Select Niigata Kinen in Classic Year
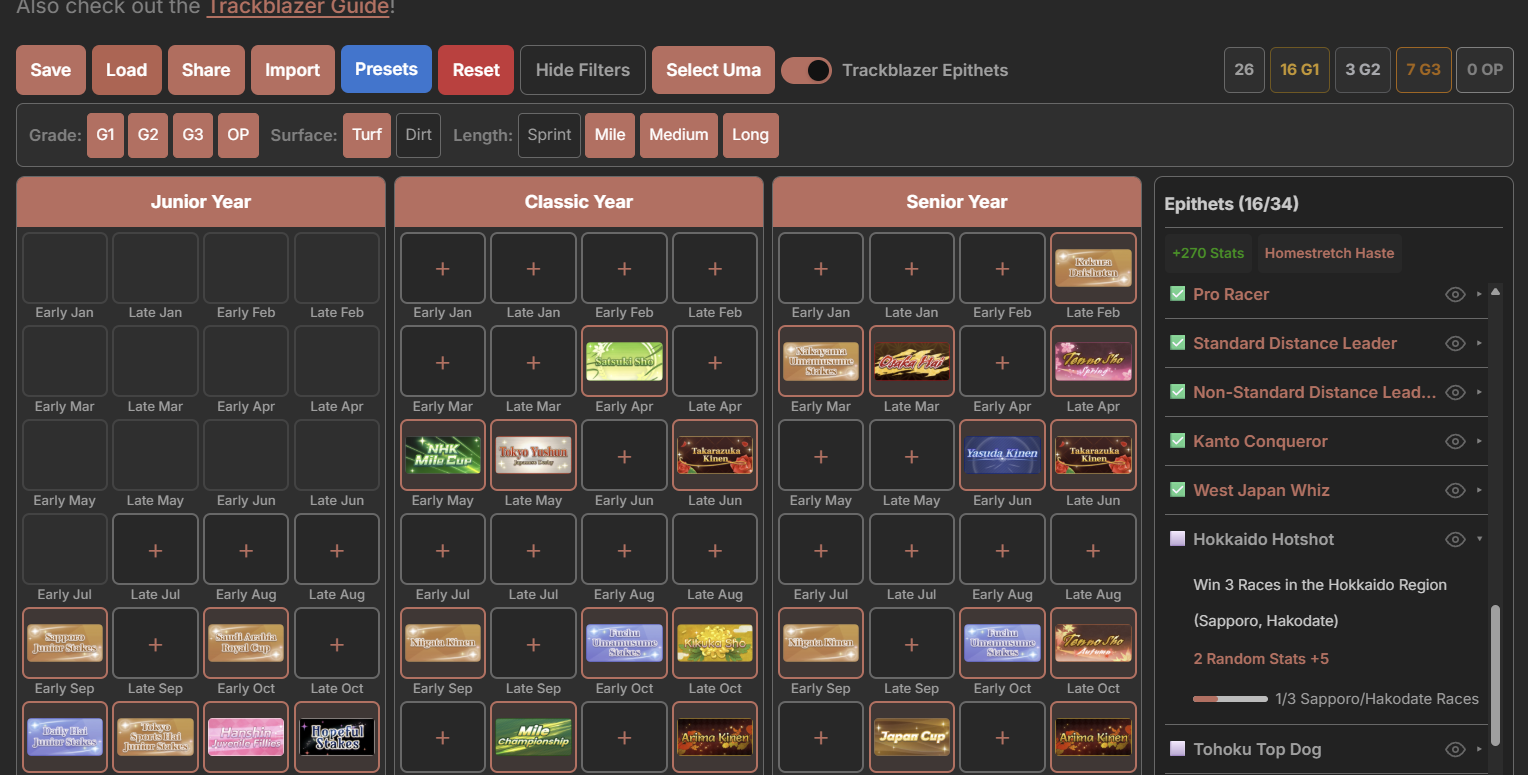The width and height of the screenshot is (1528, 775). pyautogui.click(x=443, y=643)
